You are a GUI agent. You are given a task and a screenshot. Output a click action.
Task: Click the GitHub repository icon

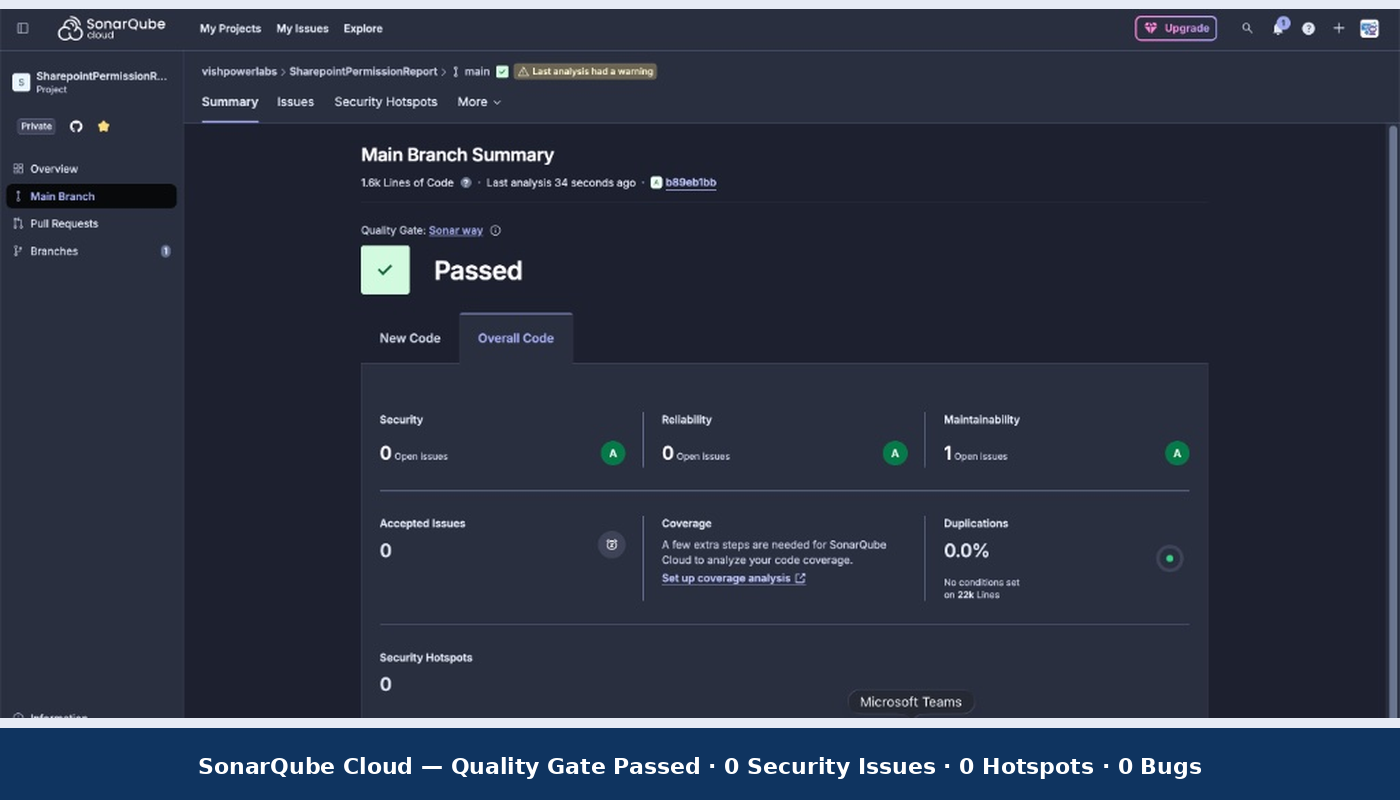(x=76, y=126)
